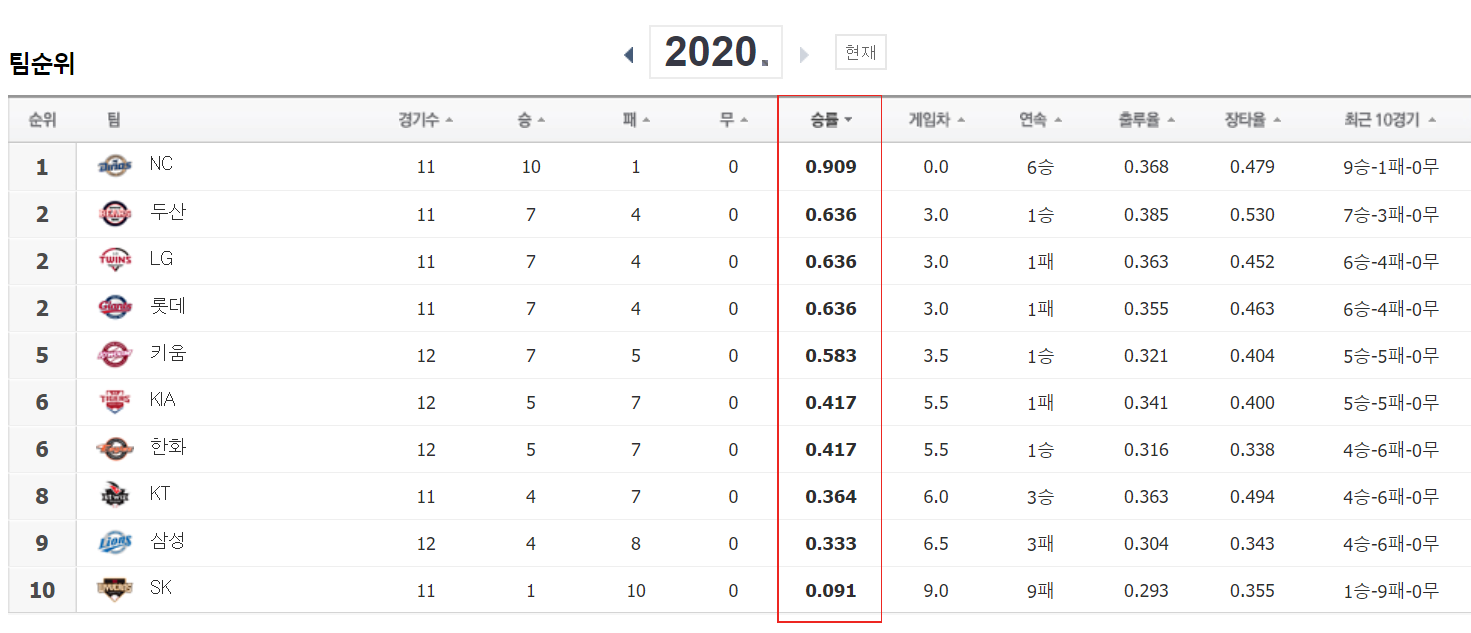The height and width of the screenshot is (633, 1471).
Task: Sort table by 장타율 column
Action: 1253,120
